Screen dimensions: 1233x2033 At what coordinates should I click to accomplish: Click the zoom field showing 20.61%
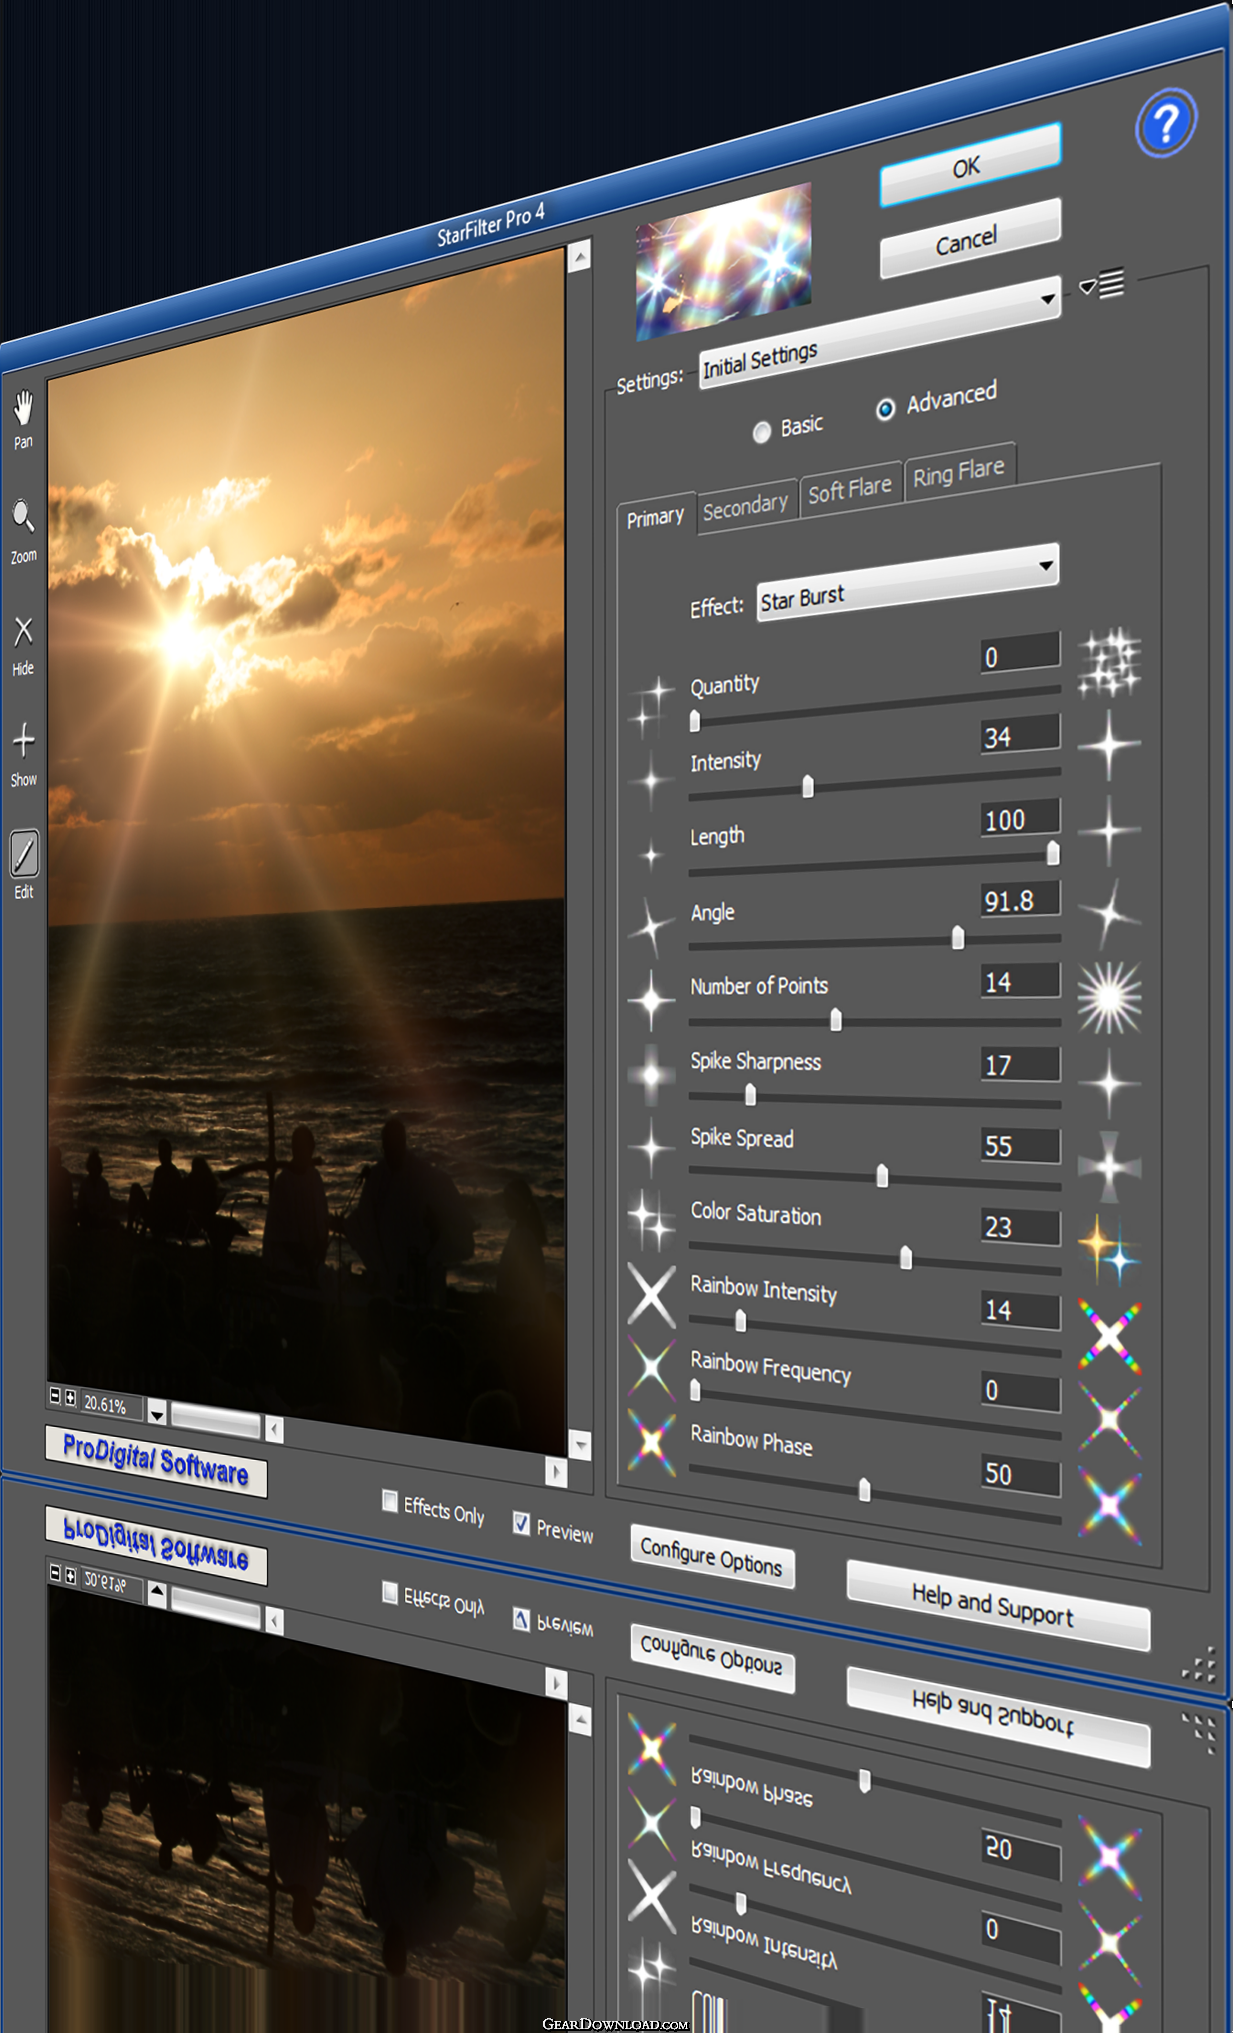pos(111,1405)
